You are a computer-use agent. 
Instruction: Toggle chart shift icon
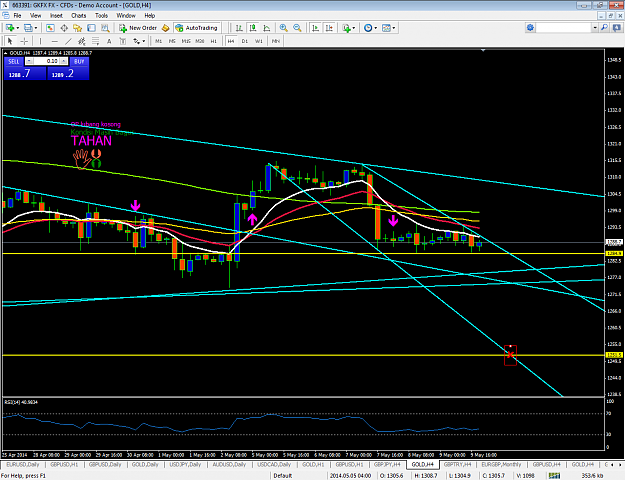[329, 28]
